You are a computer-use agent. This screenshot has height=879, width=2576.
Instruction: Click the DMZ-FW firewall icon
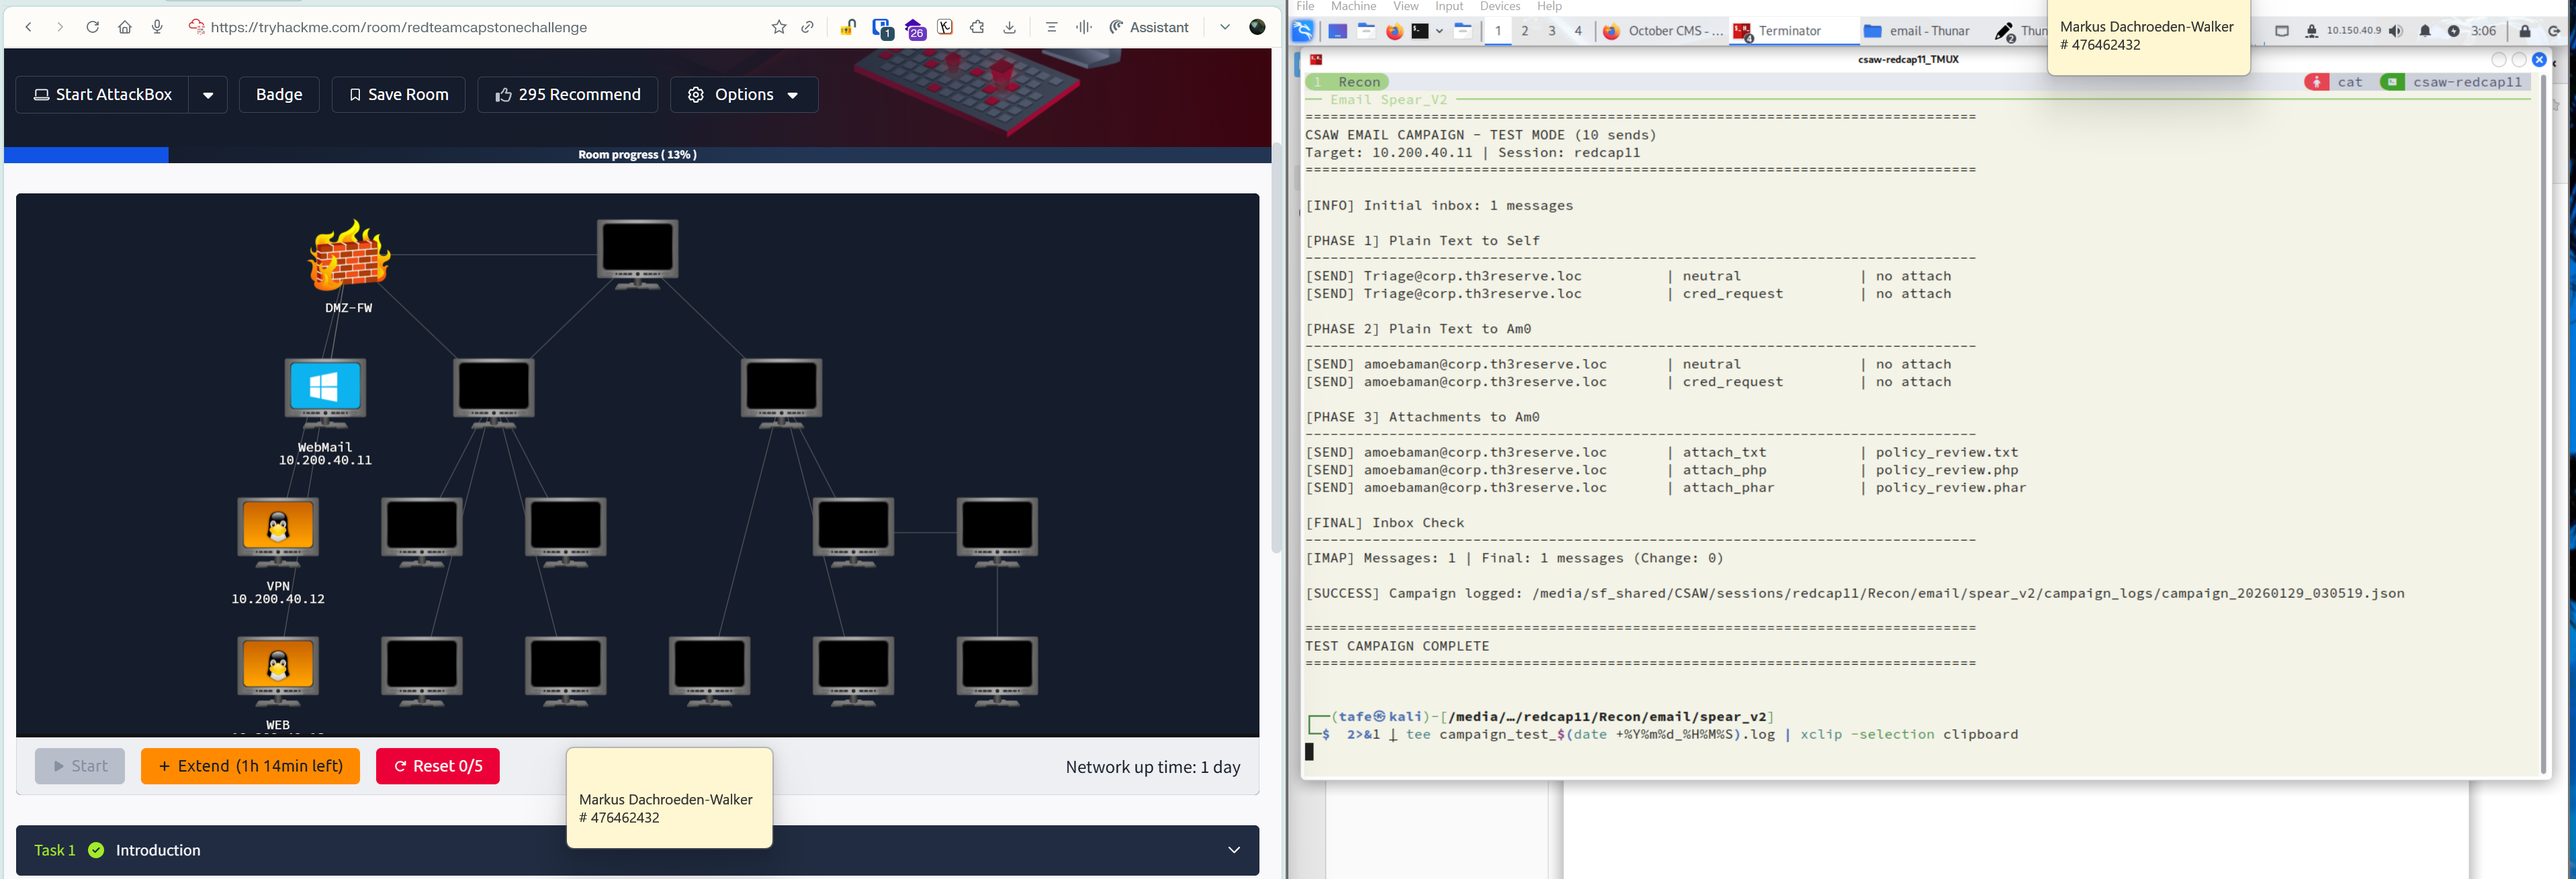pos(348,256)
